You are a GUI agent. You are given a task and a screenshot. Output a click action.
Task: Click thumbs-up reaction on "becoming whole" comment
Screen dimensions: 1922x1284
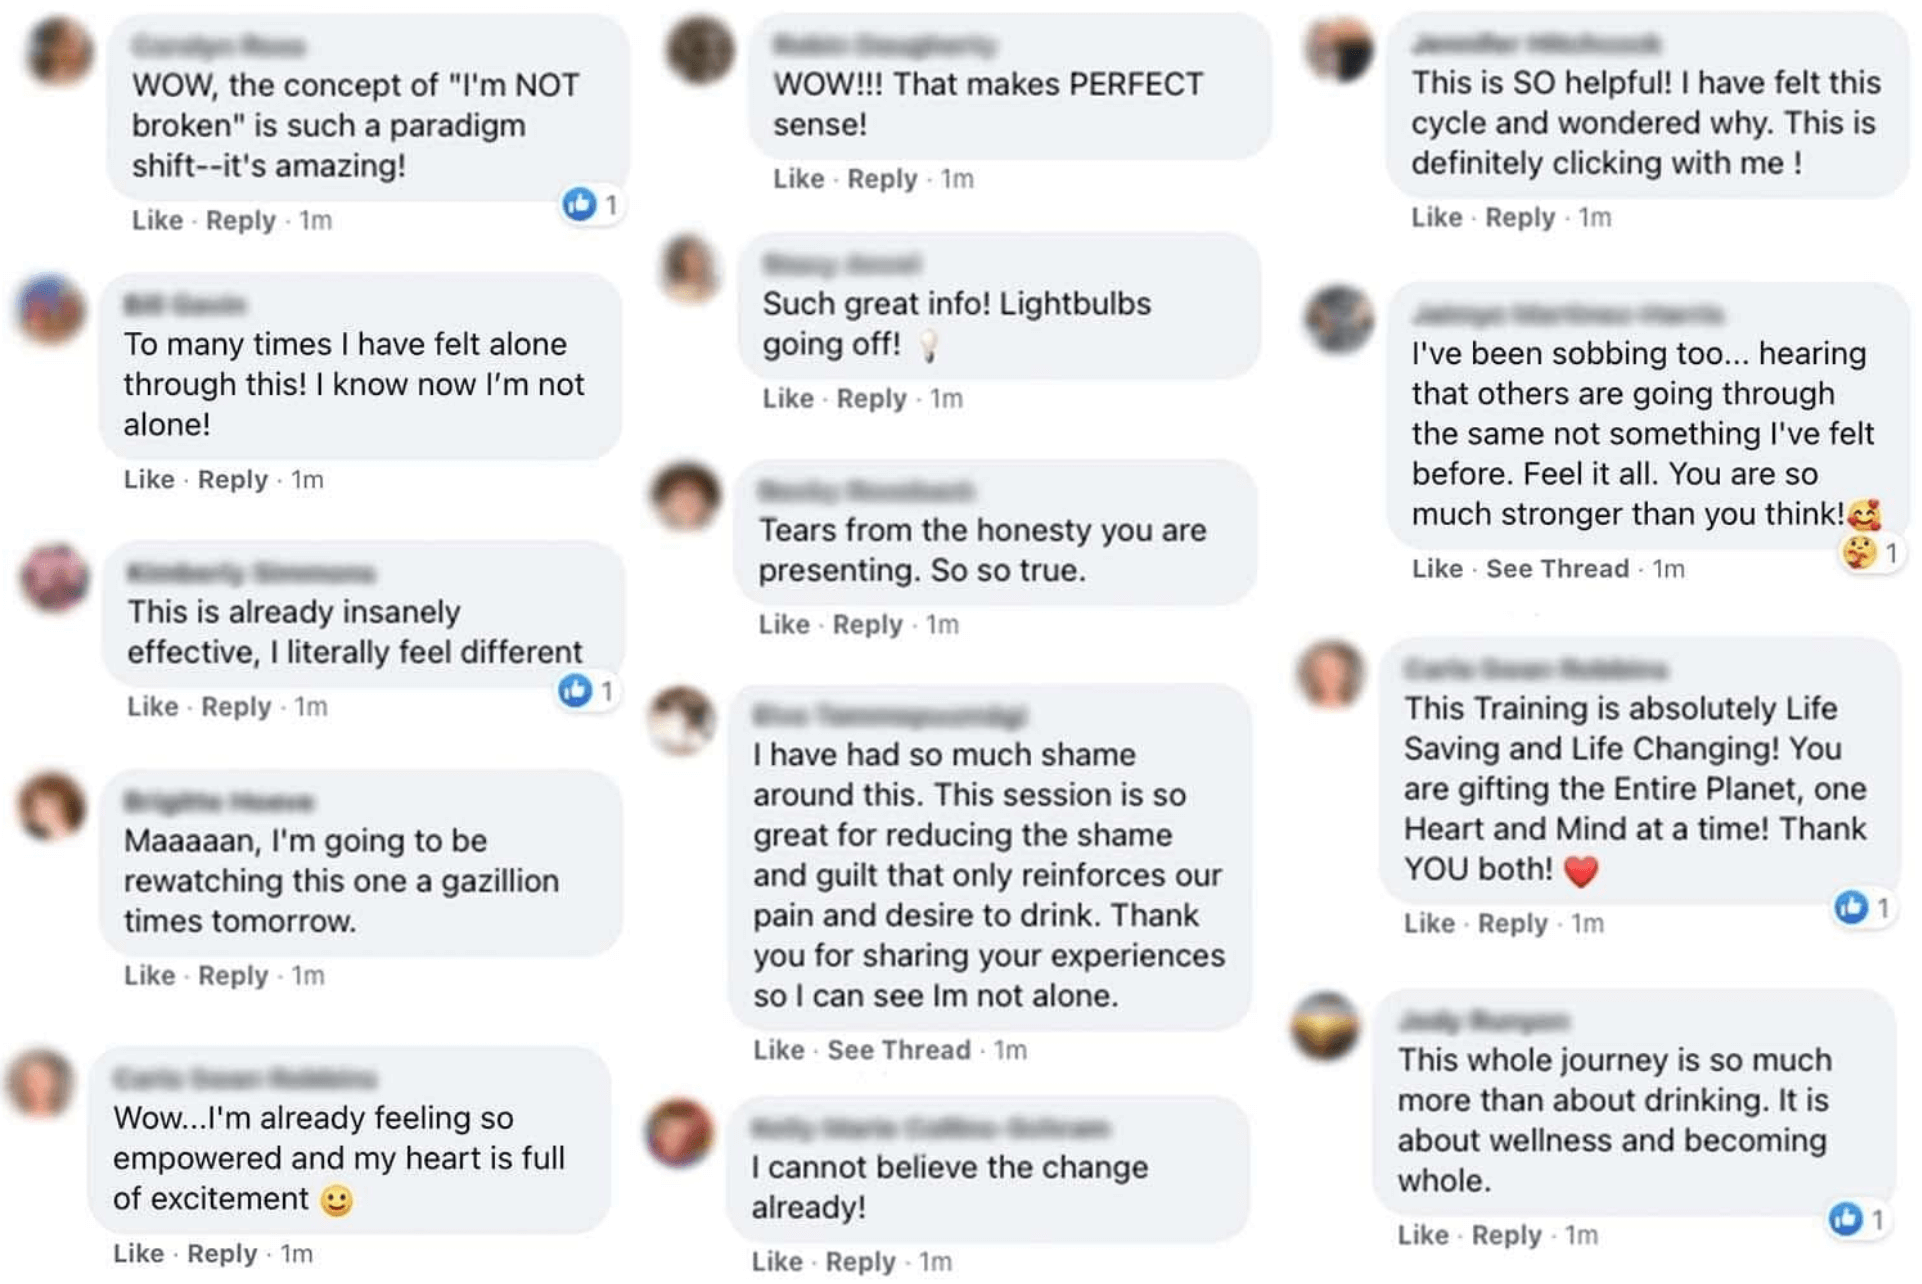click(x=1845, y=1218)
